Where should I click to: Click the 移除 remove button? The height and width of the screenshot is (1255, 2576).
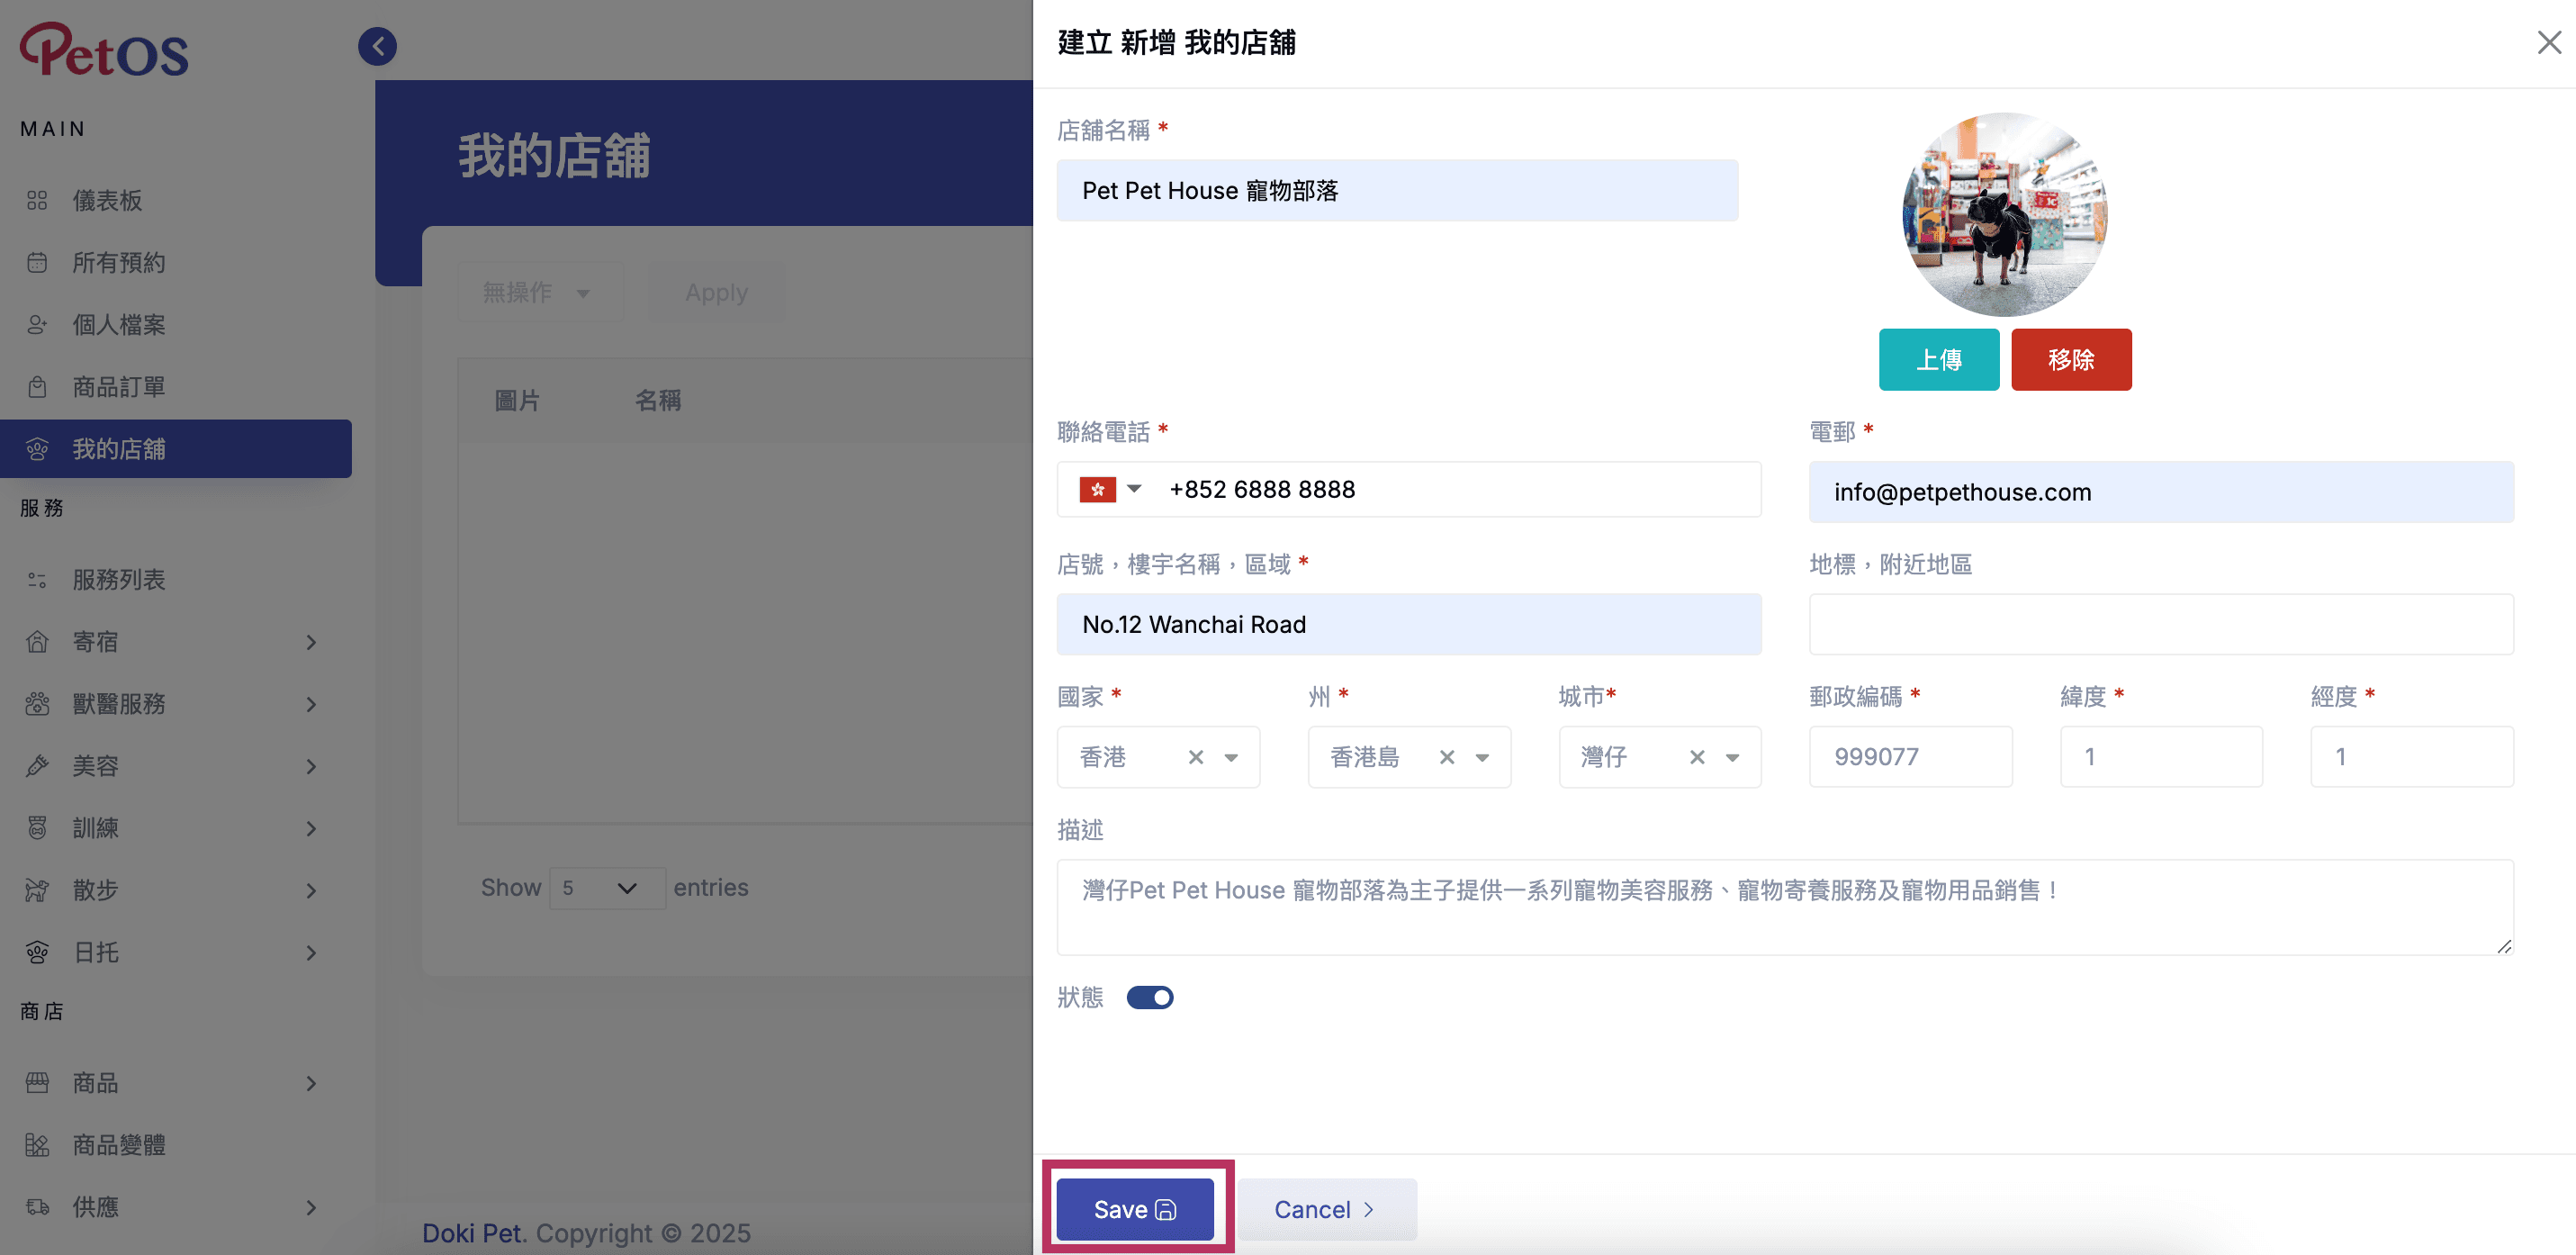coord(2071,360)
